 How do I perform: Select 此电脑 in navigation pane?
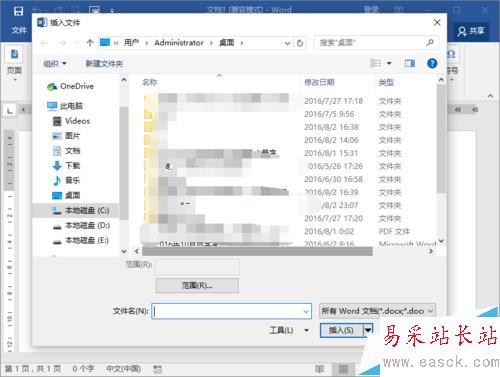65,106
